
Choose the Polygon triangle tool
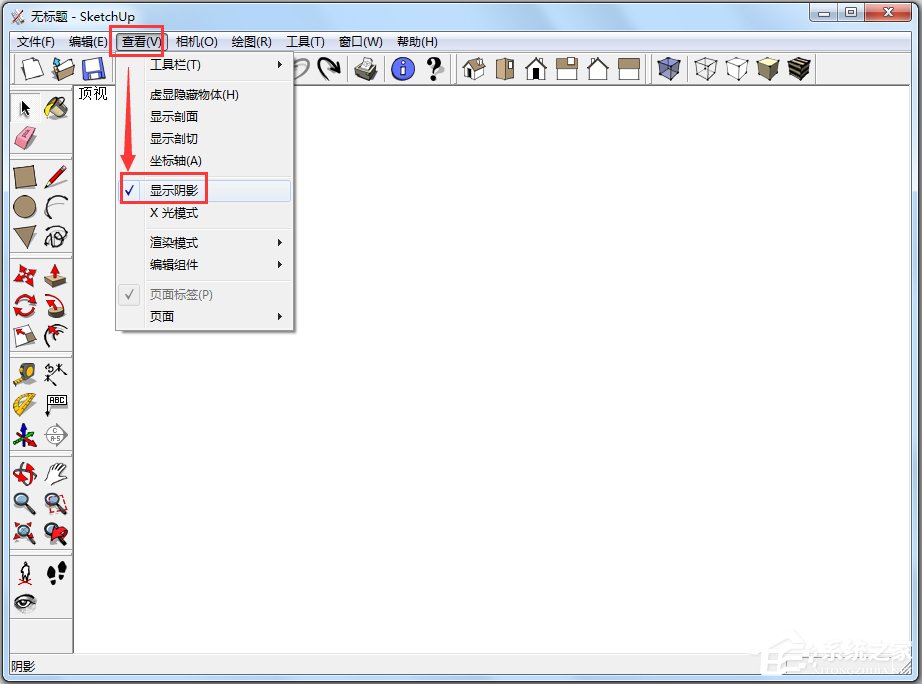pyautogui.click(x=25, y=237)
